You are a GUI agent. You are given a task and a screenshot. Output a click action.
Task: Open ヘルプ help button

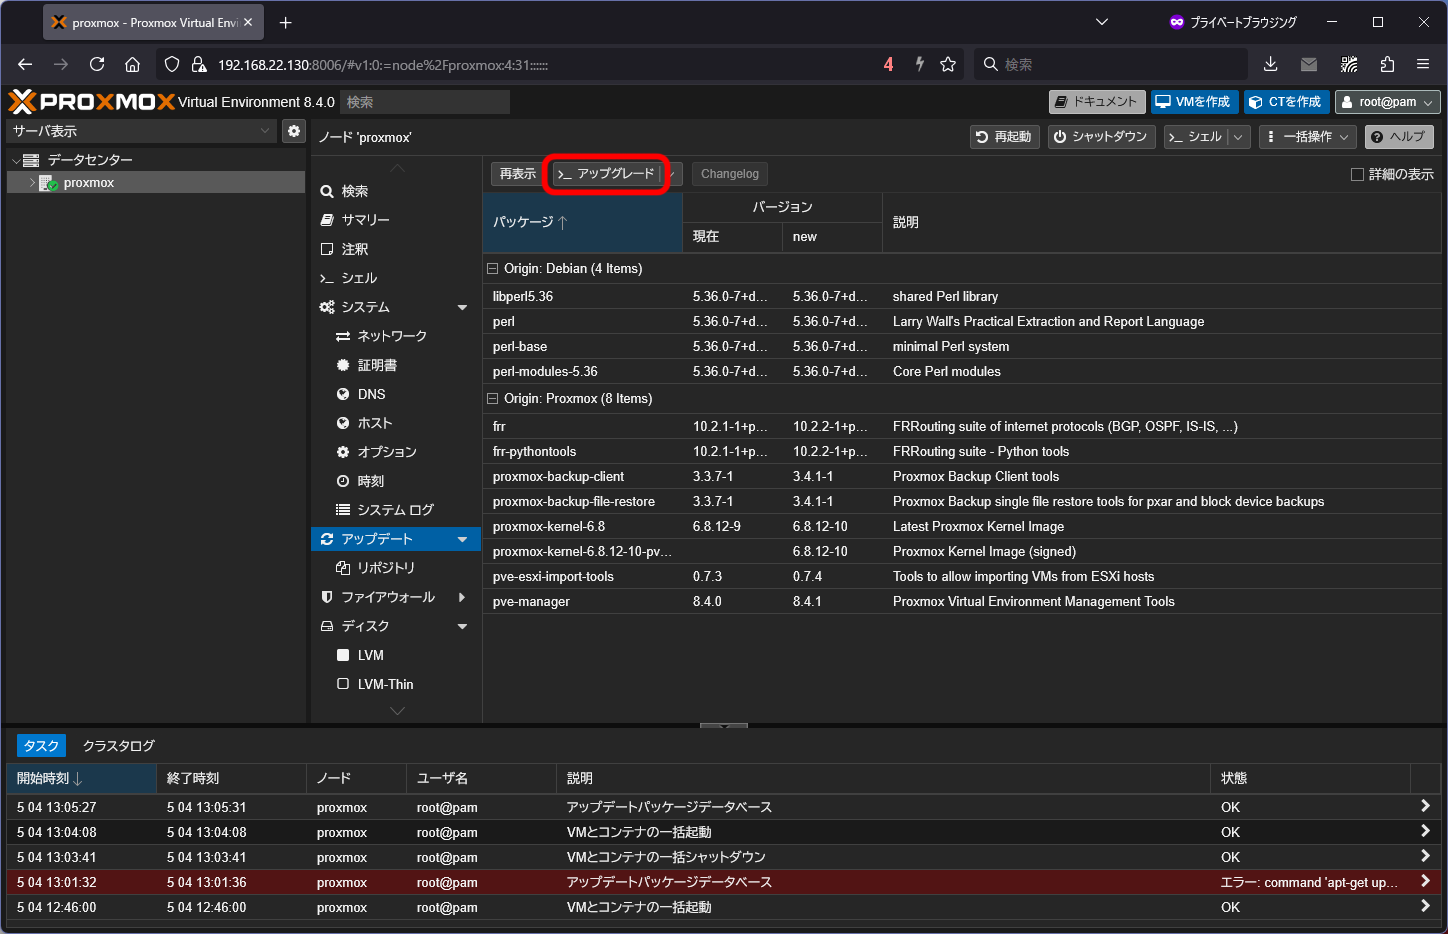click(1399, 137)
